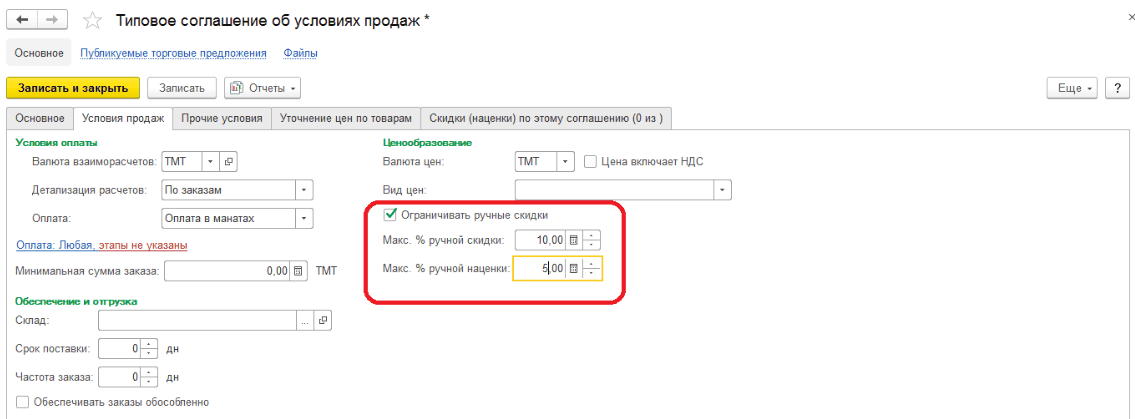Open calculator in minimum order amount field
The height and width of the screenshot is (419, 1135).
pos(298,270)
